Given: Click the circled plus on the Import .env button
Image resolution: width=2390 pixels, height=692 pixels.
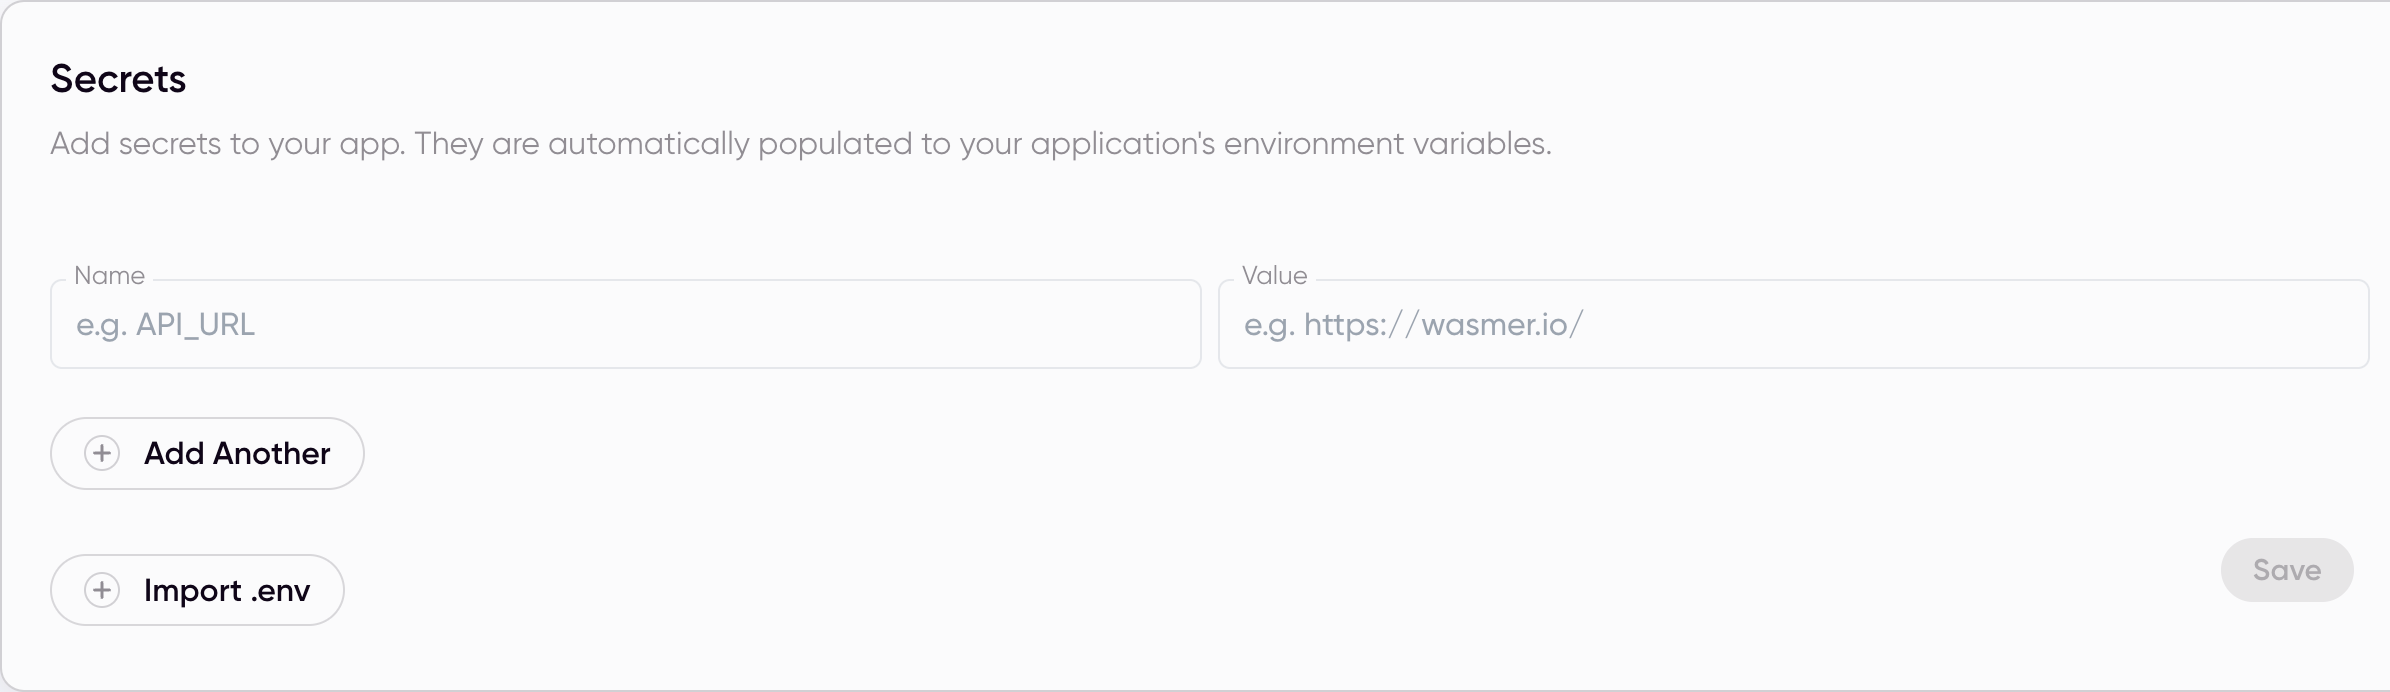Looking at the screenshot, I should click(x=101, y=589).
